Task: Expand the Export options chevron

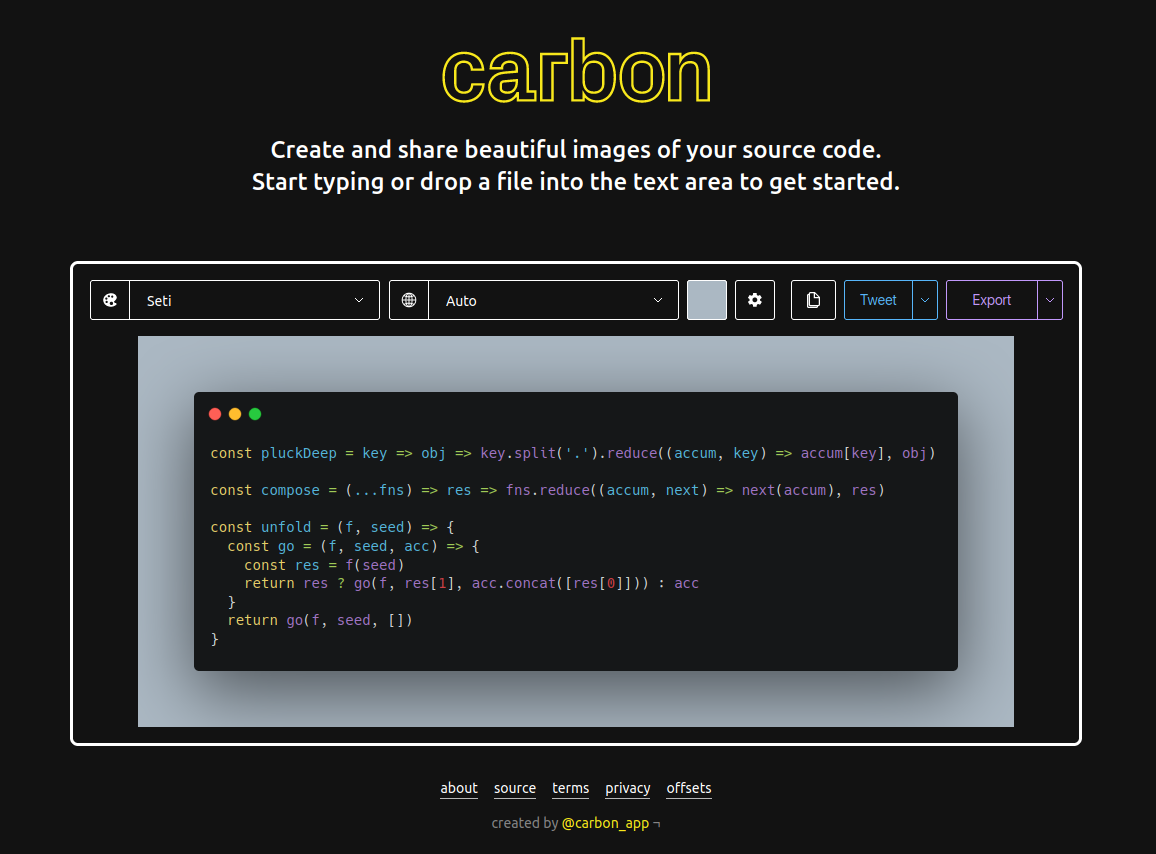Action: pos(1050,300)
